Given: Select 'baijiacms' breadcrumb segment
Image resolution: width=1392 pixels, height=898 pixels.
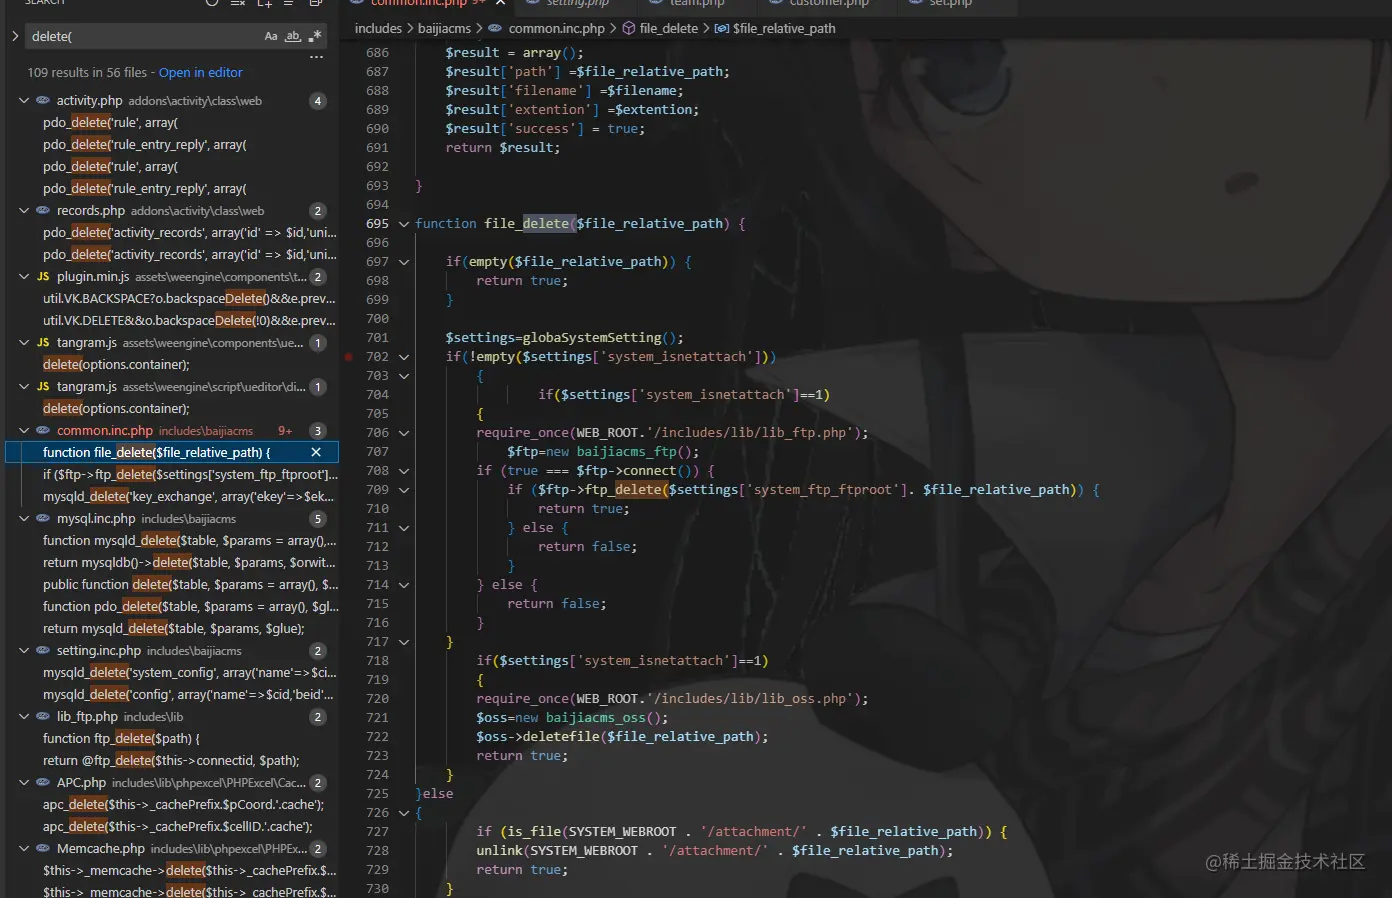Looking at the screenshot, I should 444,29.
